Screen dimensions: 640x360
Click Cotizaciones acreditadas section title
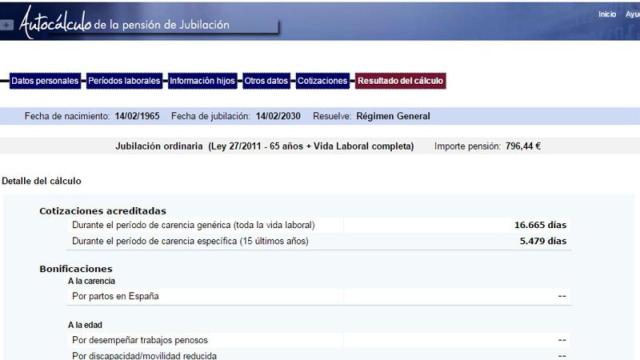103,211
